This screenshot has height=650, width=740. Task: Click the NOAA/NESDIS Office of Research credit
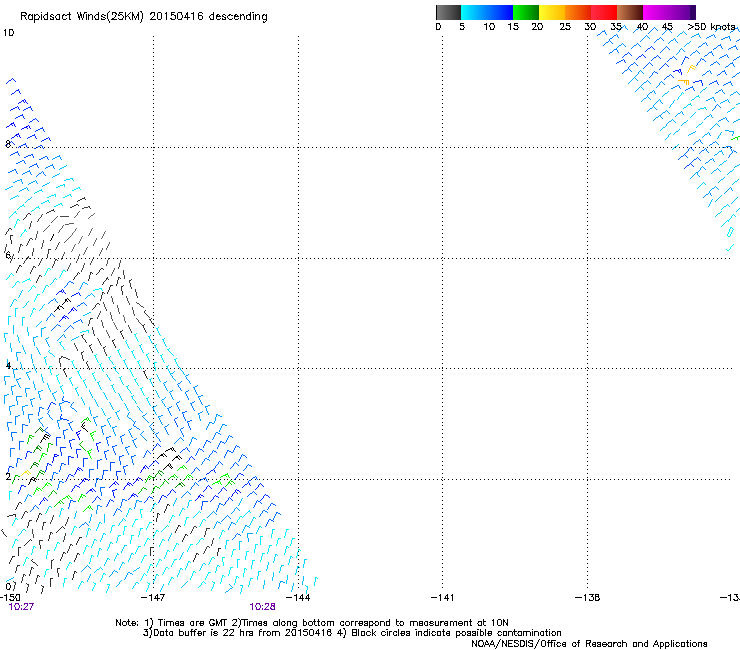pos(589,644)
